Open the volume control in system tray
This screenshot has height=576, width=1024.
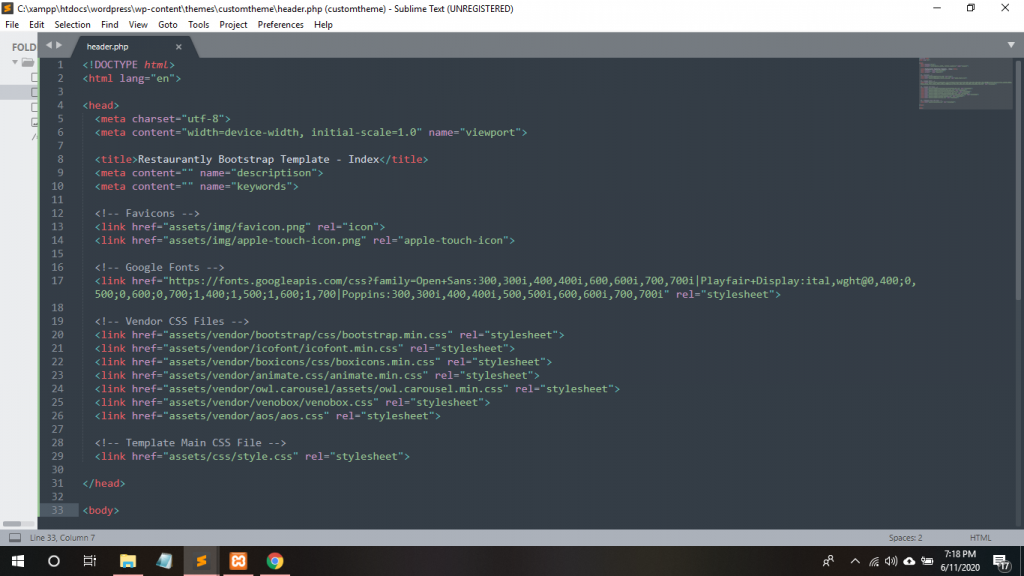click(x=890, y=561)
